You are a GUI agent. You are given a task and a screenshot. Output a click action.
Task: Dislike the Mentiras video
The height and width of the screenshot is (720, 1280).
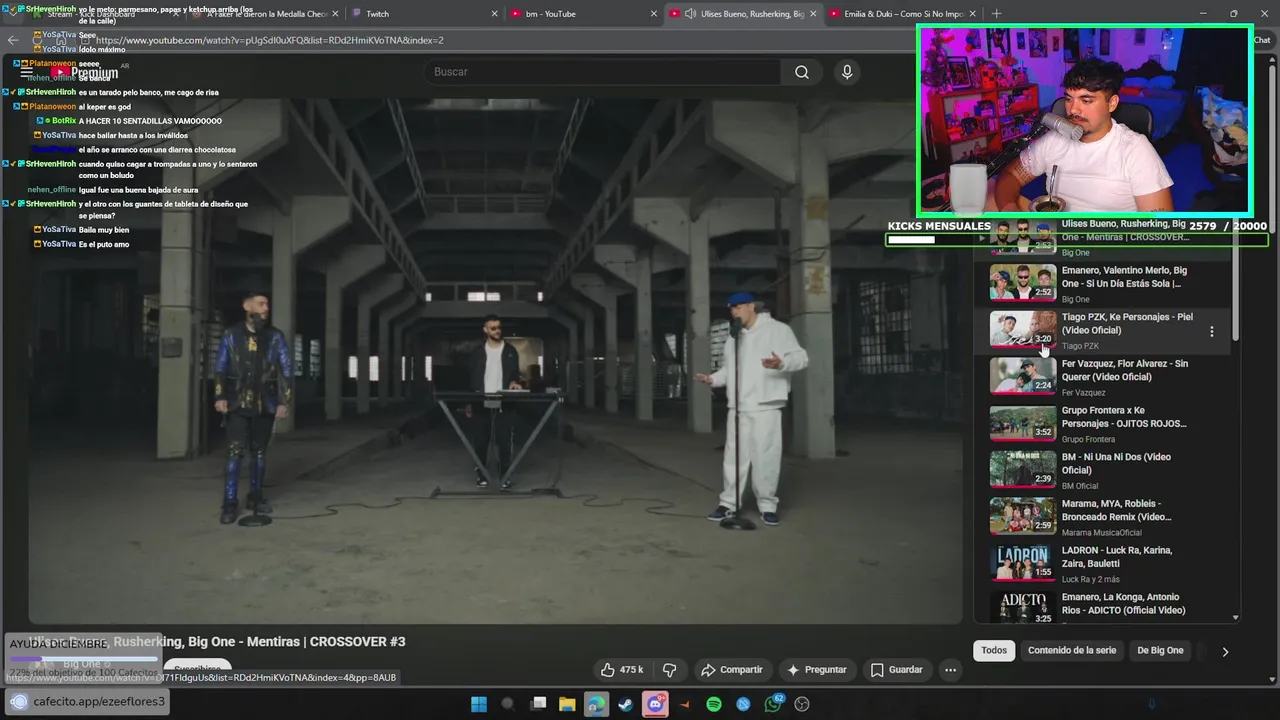(x=669, y=670)
